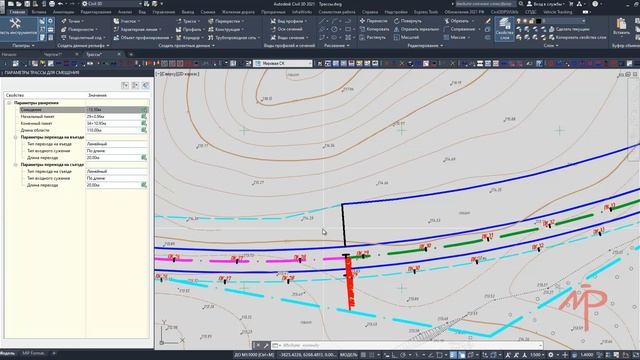Toggle МОДЕЛЬ space button in status bar
The height and width of the screenshot is (360, 640).
(348, 355)
